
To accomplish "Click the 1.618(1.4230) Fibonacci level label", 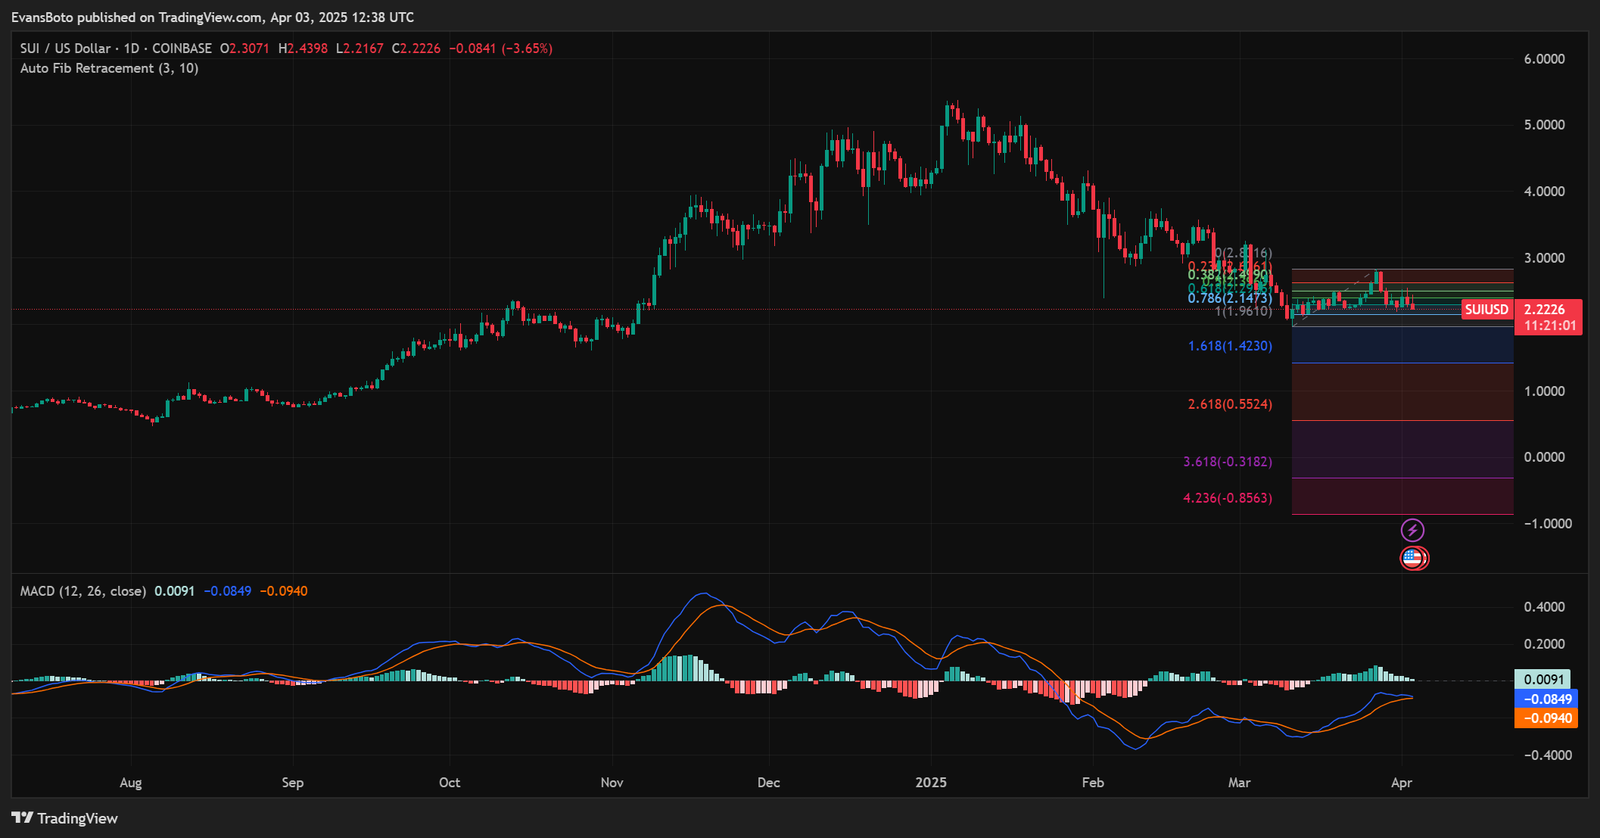I will (1230, 346).
